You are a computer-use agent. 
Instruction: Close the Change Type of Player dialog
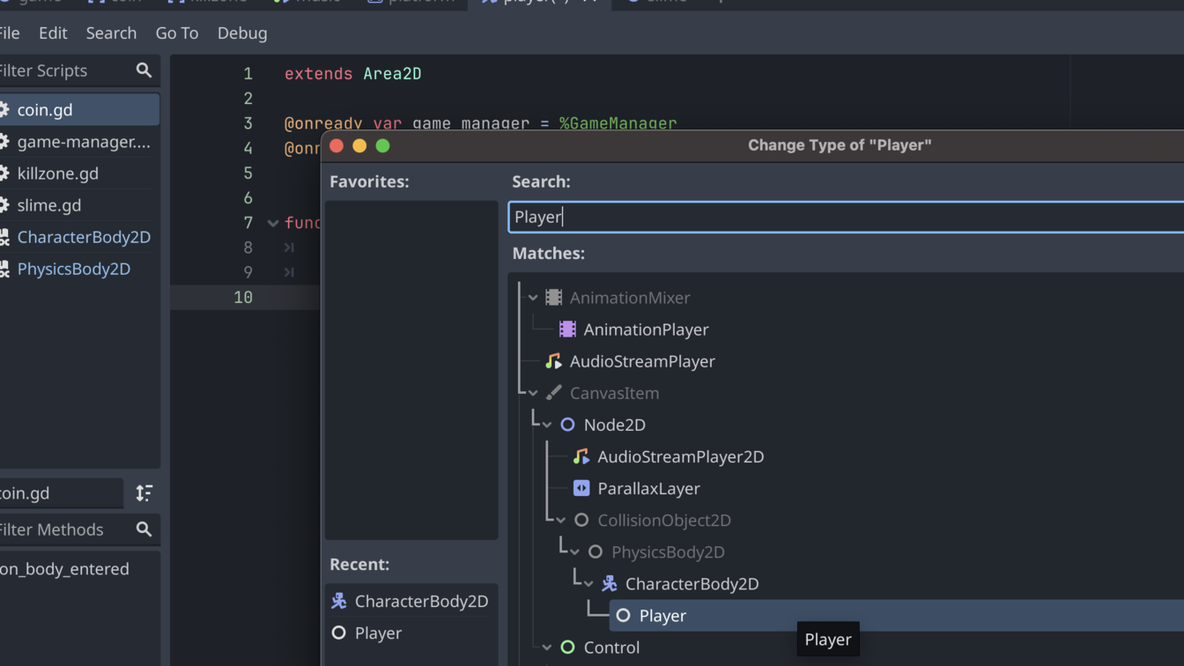click(x=337, y=146)
